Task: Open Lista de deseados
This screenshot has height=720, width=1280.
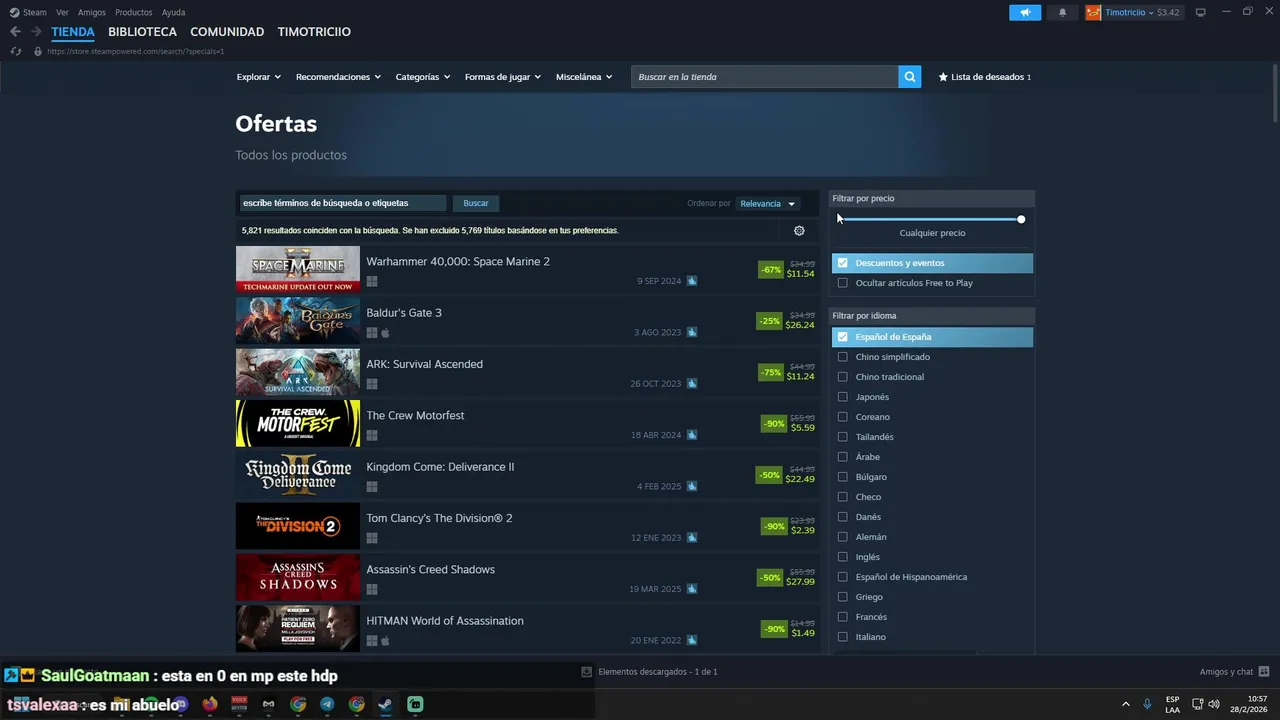Action: pyautogui.click(x=985, y=77)
